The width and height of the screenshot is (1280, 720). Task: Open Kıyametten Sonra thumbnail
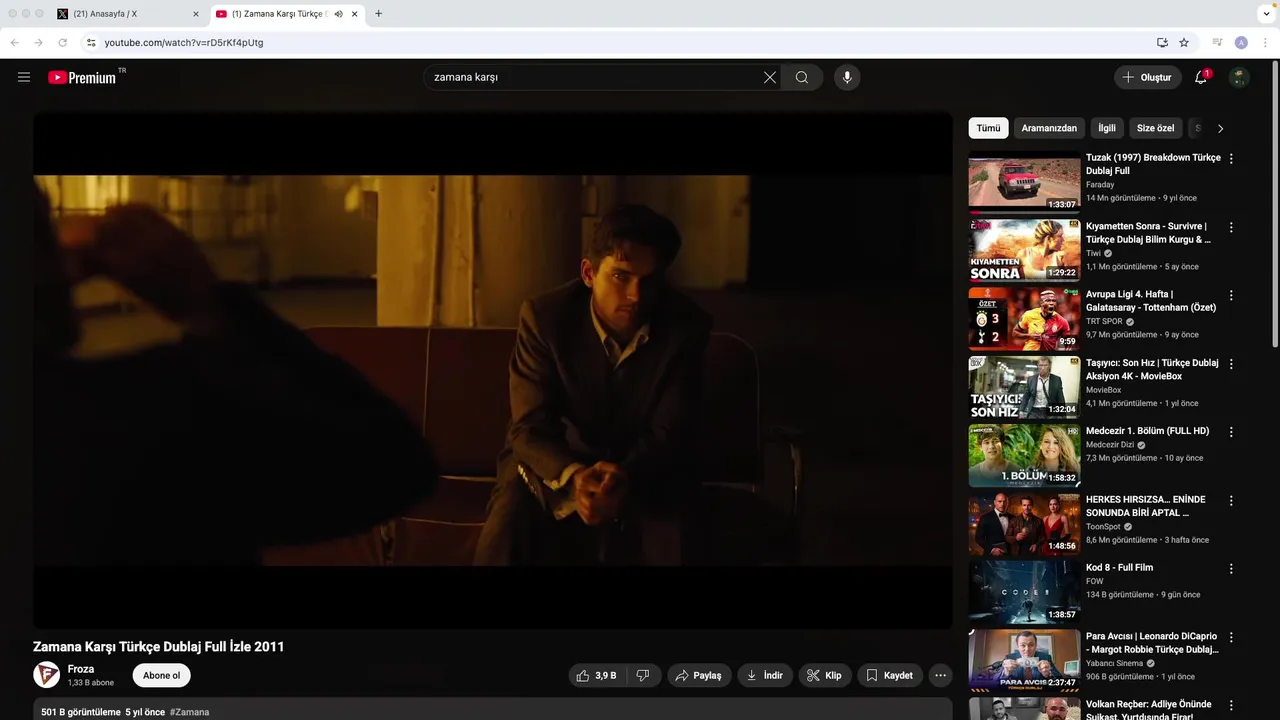tap(1024, 250)
